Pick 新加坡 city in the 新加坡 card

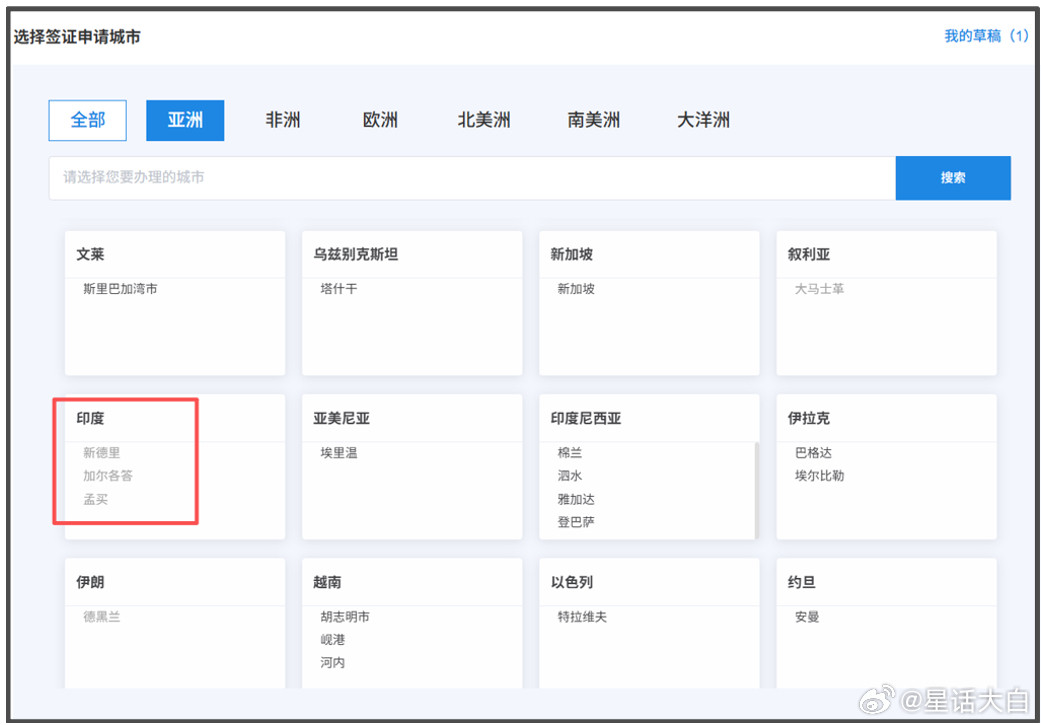[x=576, y=289]
